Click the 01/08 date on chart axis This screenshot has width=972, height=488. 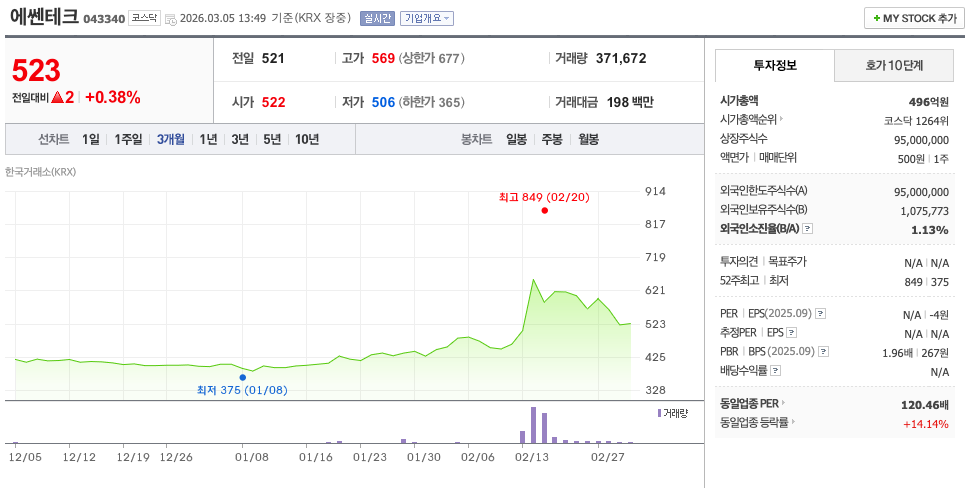point(252,457)
